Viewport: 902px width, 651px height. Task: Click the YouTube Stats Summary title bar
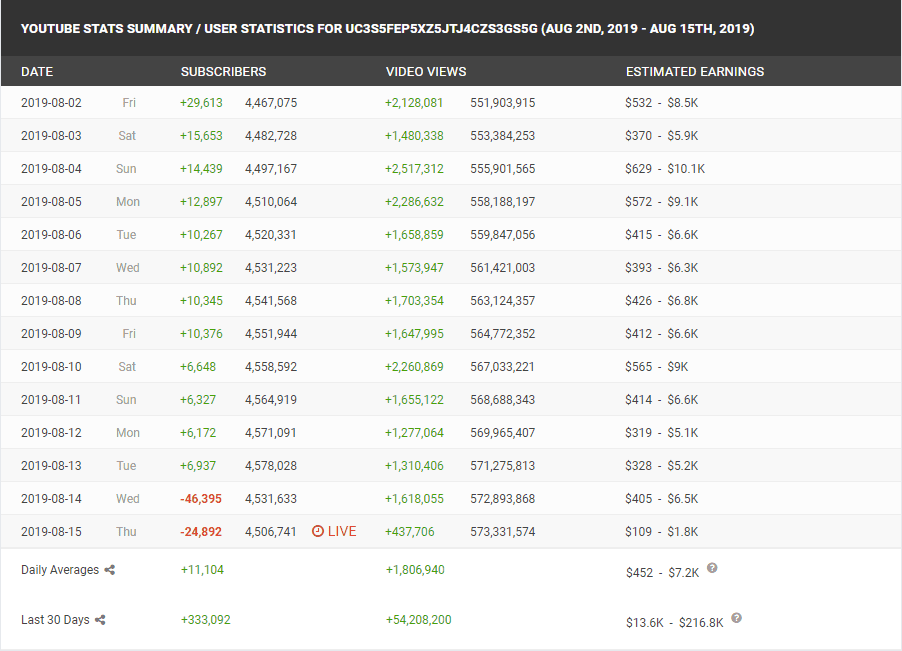[388, 29]
